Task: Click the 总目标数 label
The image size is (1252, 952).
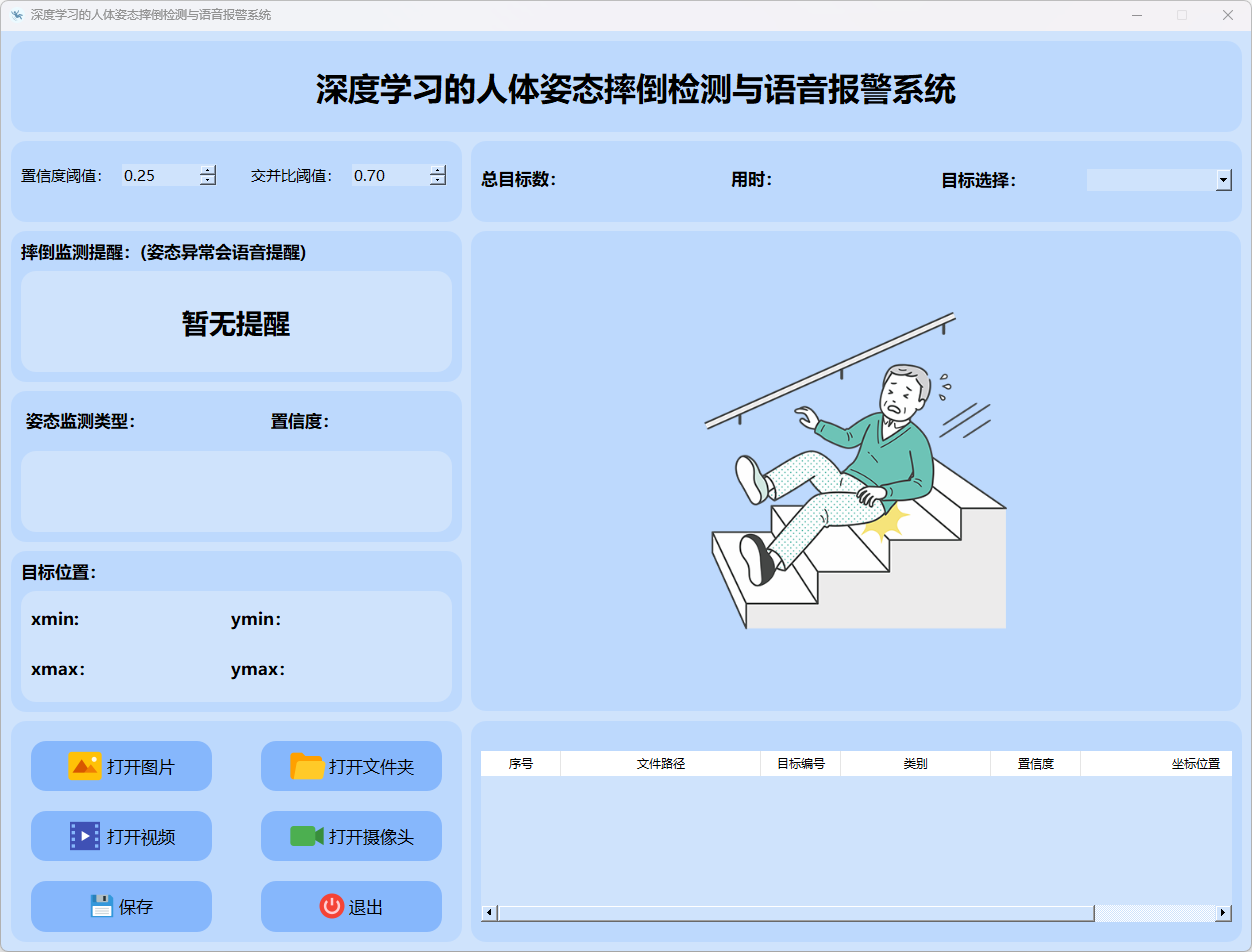Action: [x=518, y=180]
